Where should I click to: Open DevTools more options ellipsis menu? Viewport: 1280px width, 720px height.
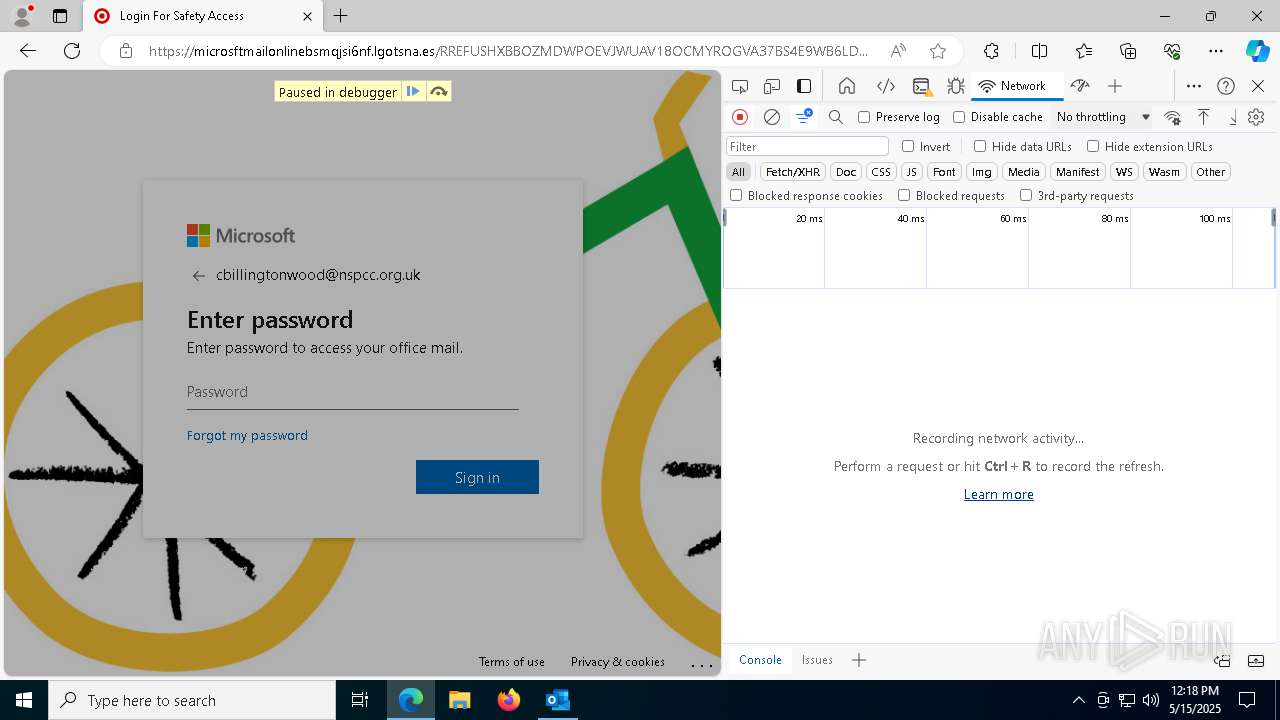(x=1194, y=86)
